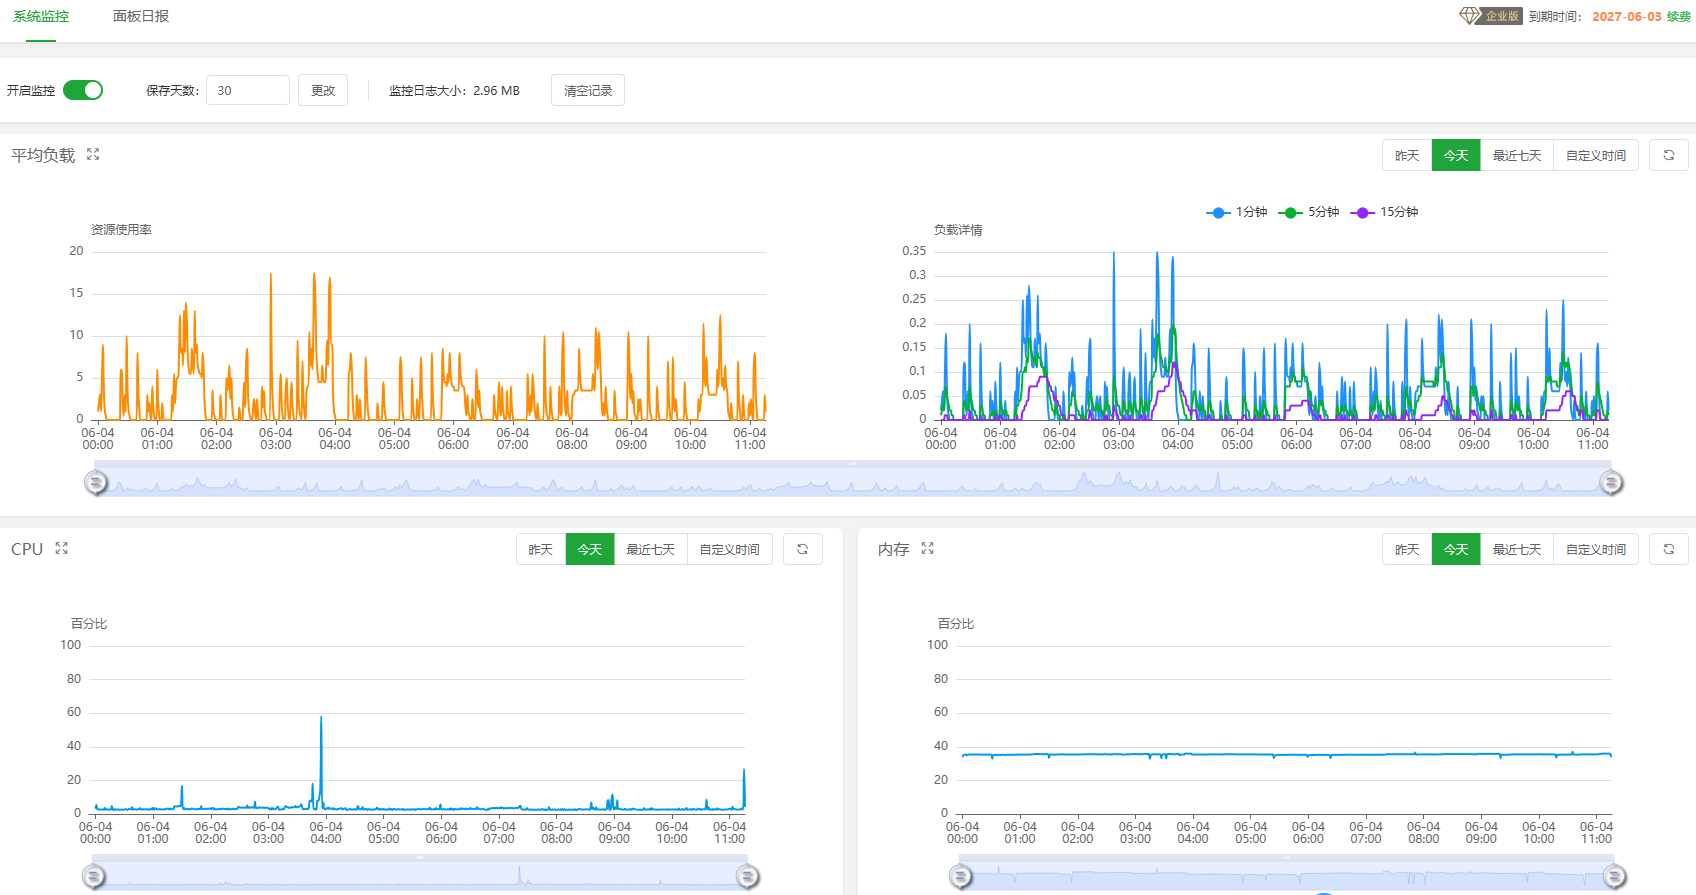Expand the CPU chart to fullscreen
Viewport: 1696px width, 895px height.
62,549
